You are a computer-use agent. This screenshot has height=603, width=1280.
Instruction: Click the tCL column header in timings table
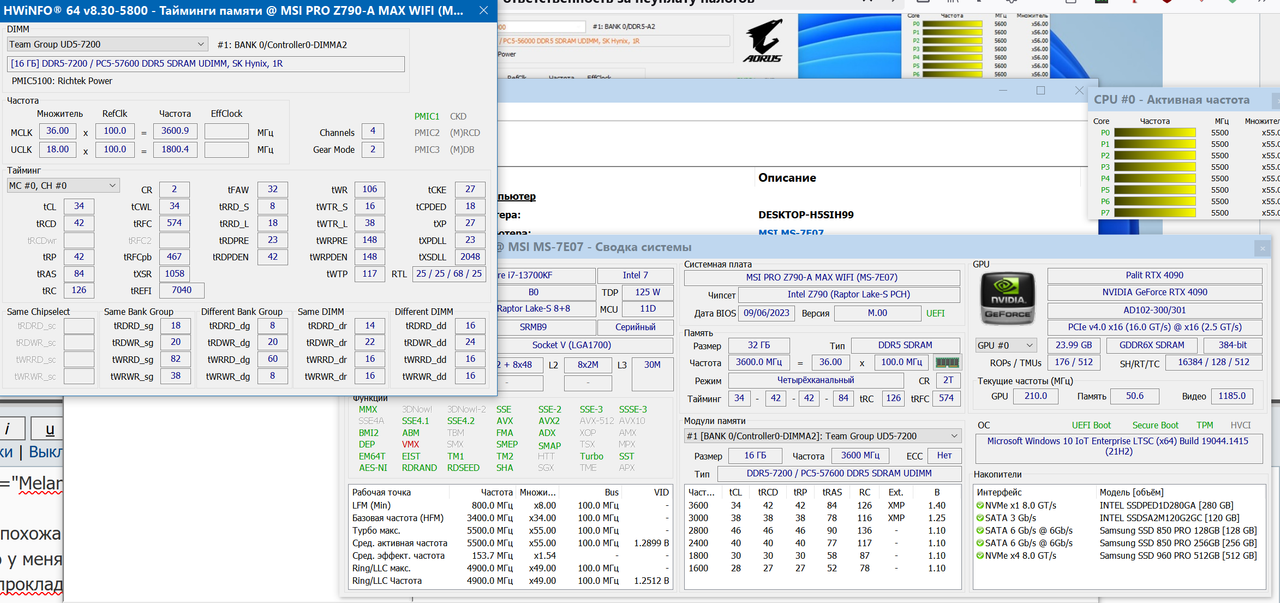pyautogui.click(x=736, y=492)
